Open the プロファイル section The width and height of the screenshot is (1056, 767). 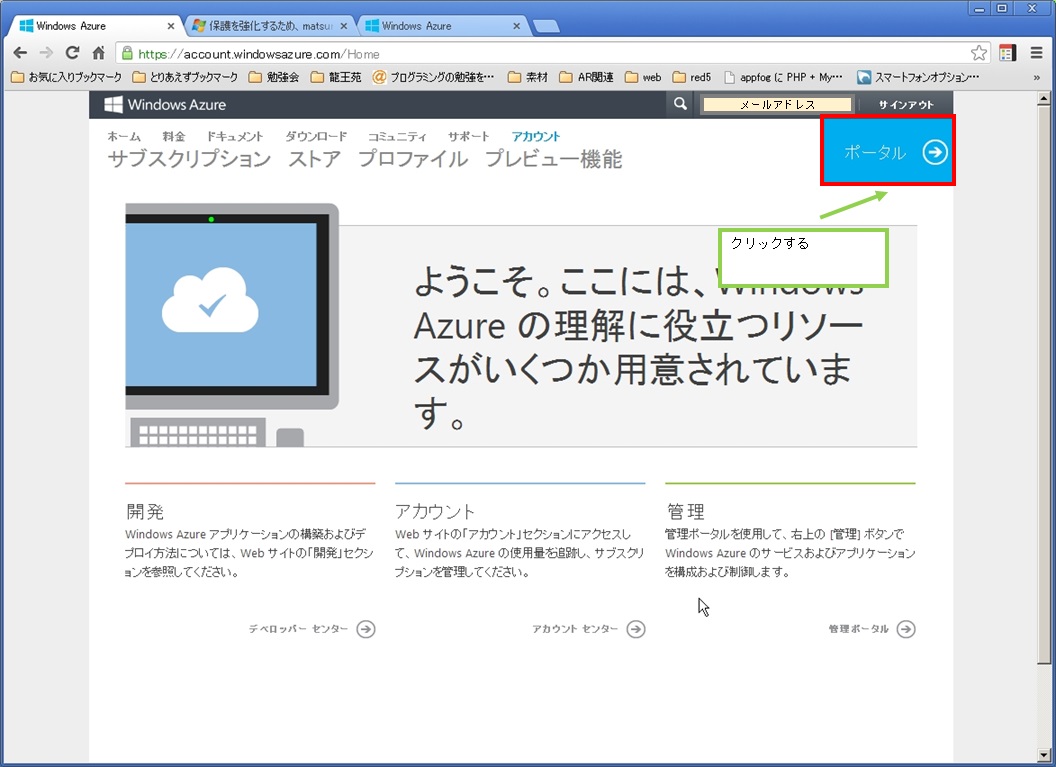point(413,159)
